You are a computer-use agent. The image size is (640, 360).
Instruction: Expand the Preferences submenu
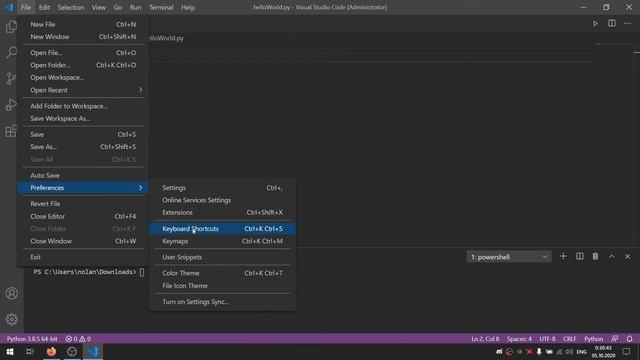[83, 188]
